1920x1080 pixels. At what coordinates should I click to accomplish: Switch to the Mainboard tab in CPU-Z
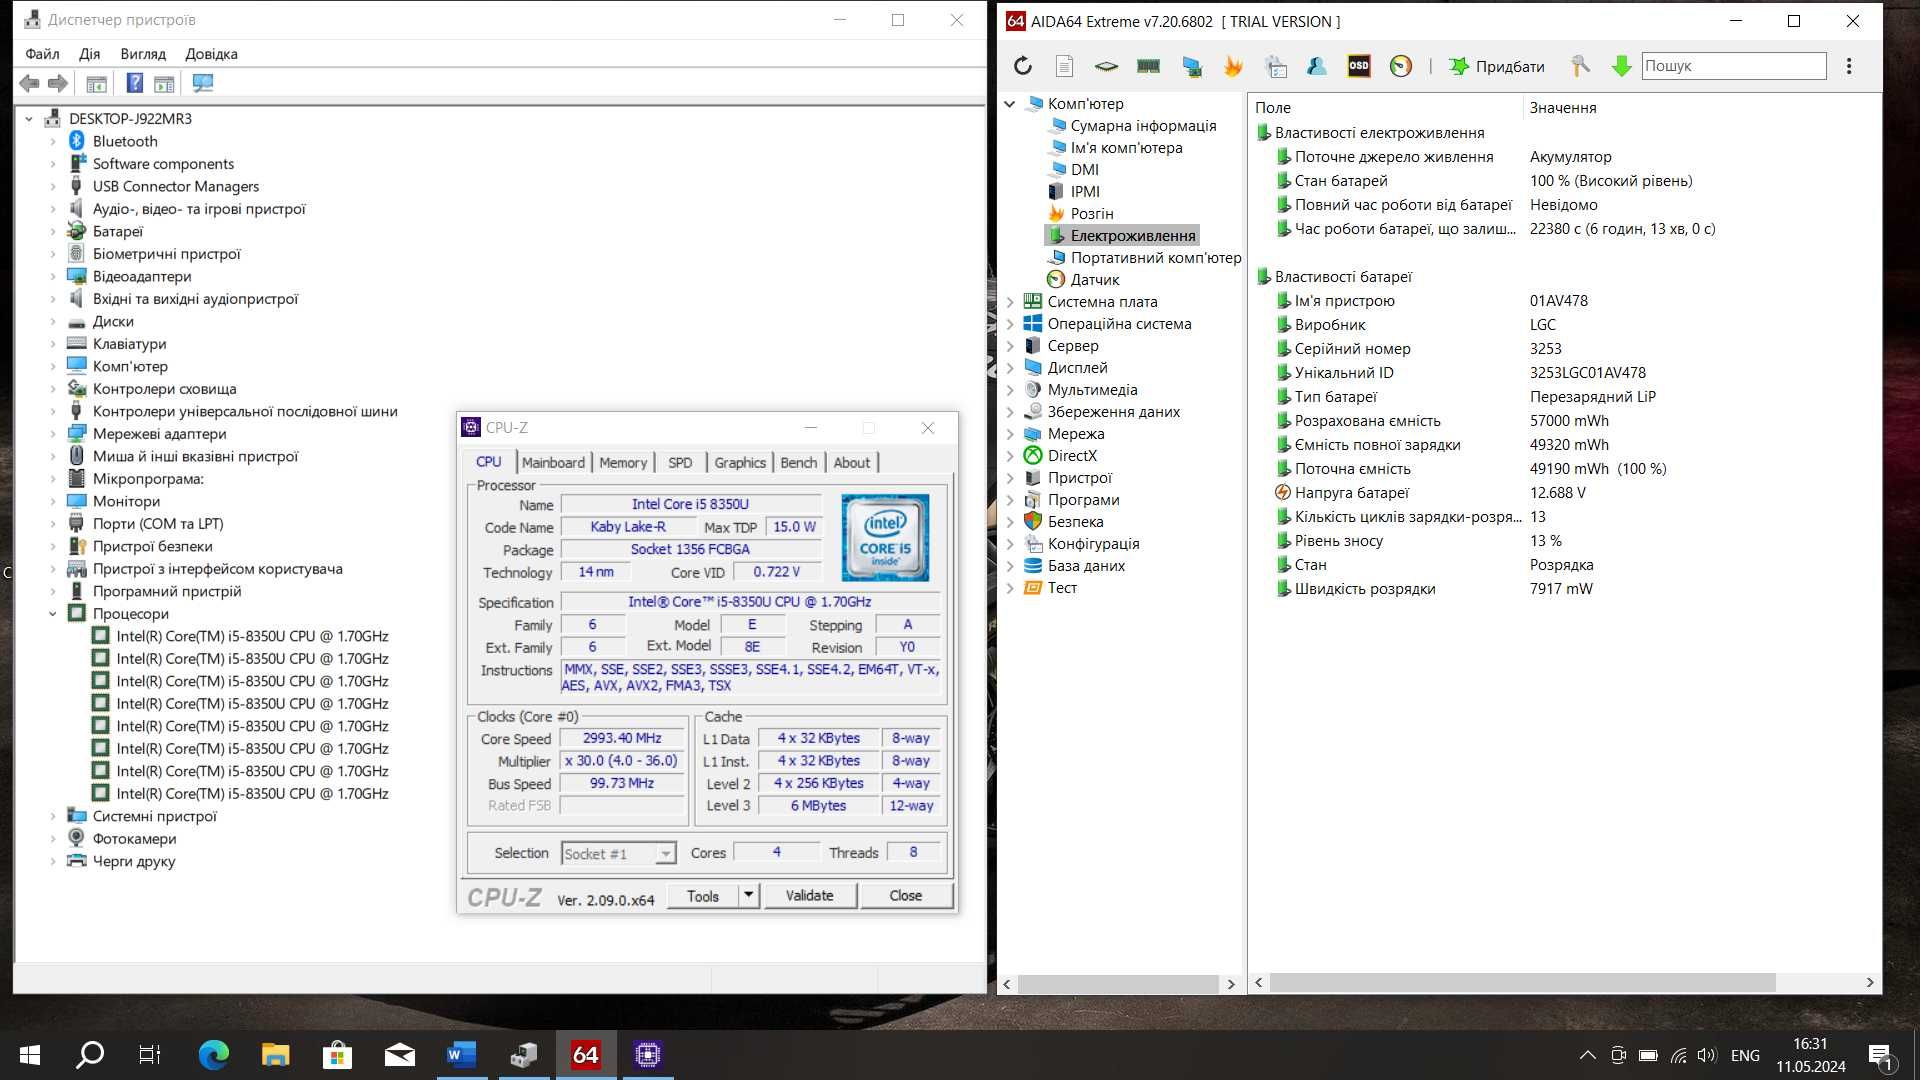[553, 462]
